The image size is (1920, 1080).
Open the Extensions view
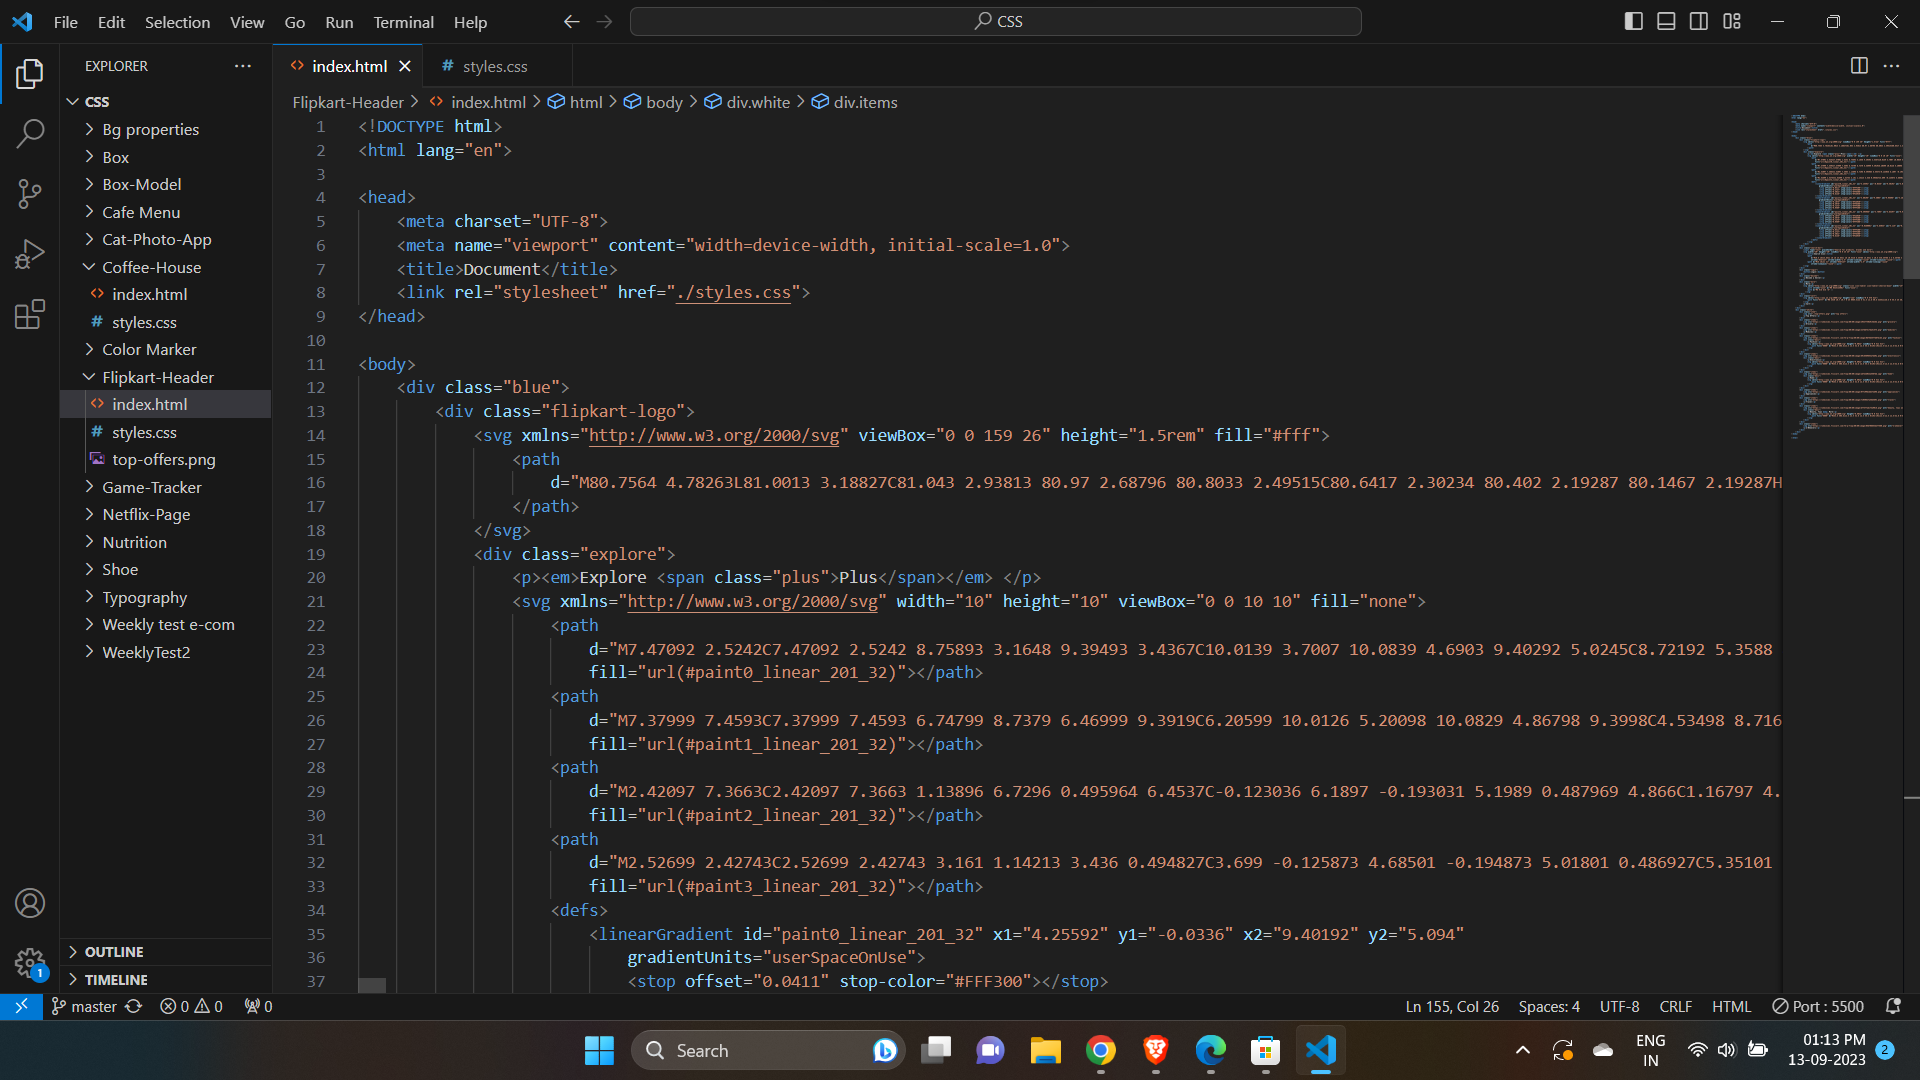(x=30, y=314)
